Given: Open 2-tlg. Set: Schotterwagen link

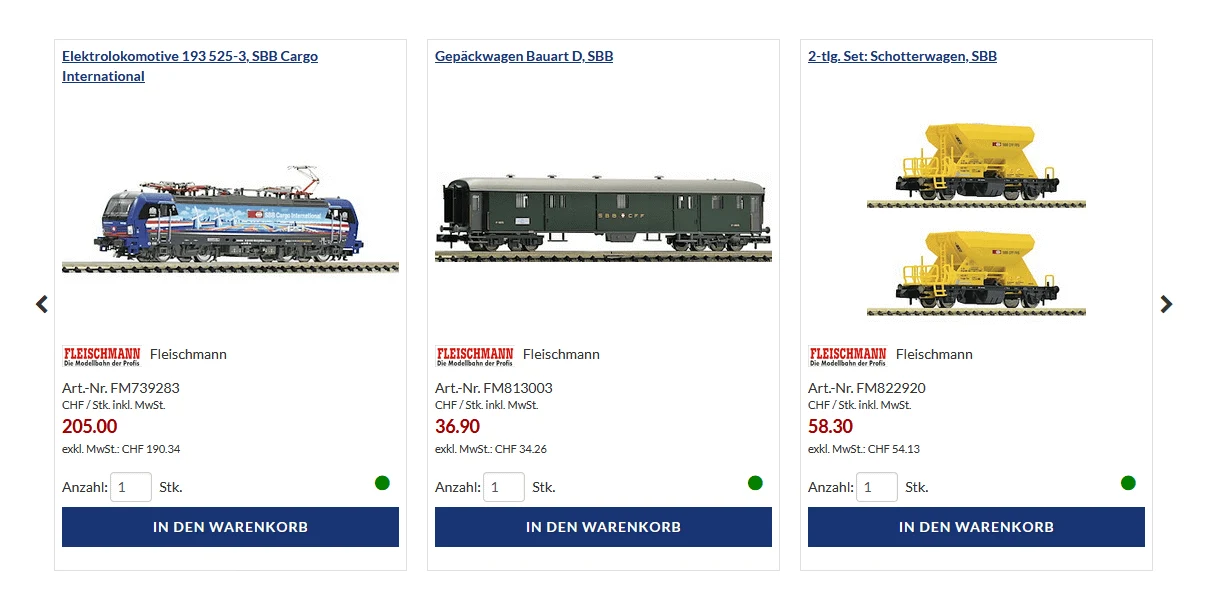Looking at the screenshot, I should tap(902, 56).
